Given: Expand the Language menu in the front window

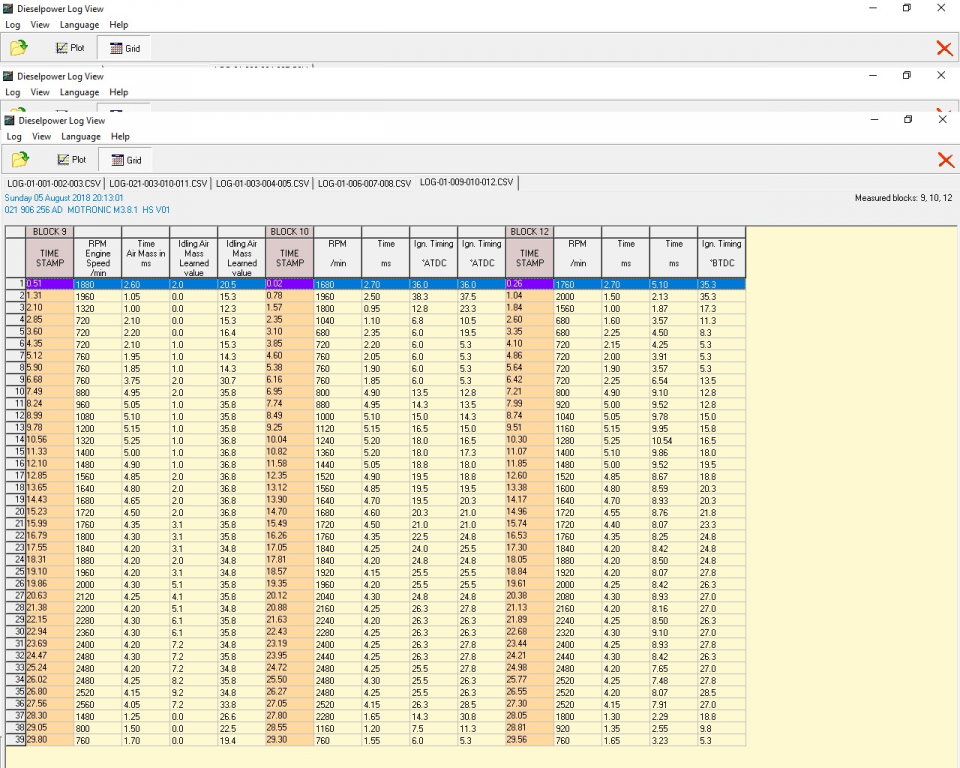Looking at the screenshot, I should point(81,137).
